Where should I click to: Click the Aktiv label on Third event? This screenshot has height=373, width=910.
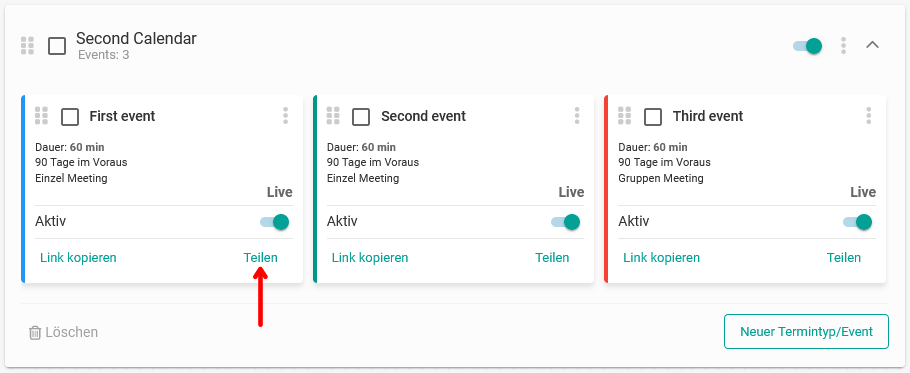[634, 222]
